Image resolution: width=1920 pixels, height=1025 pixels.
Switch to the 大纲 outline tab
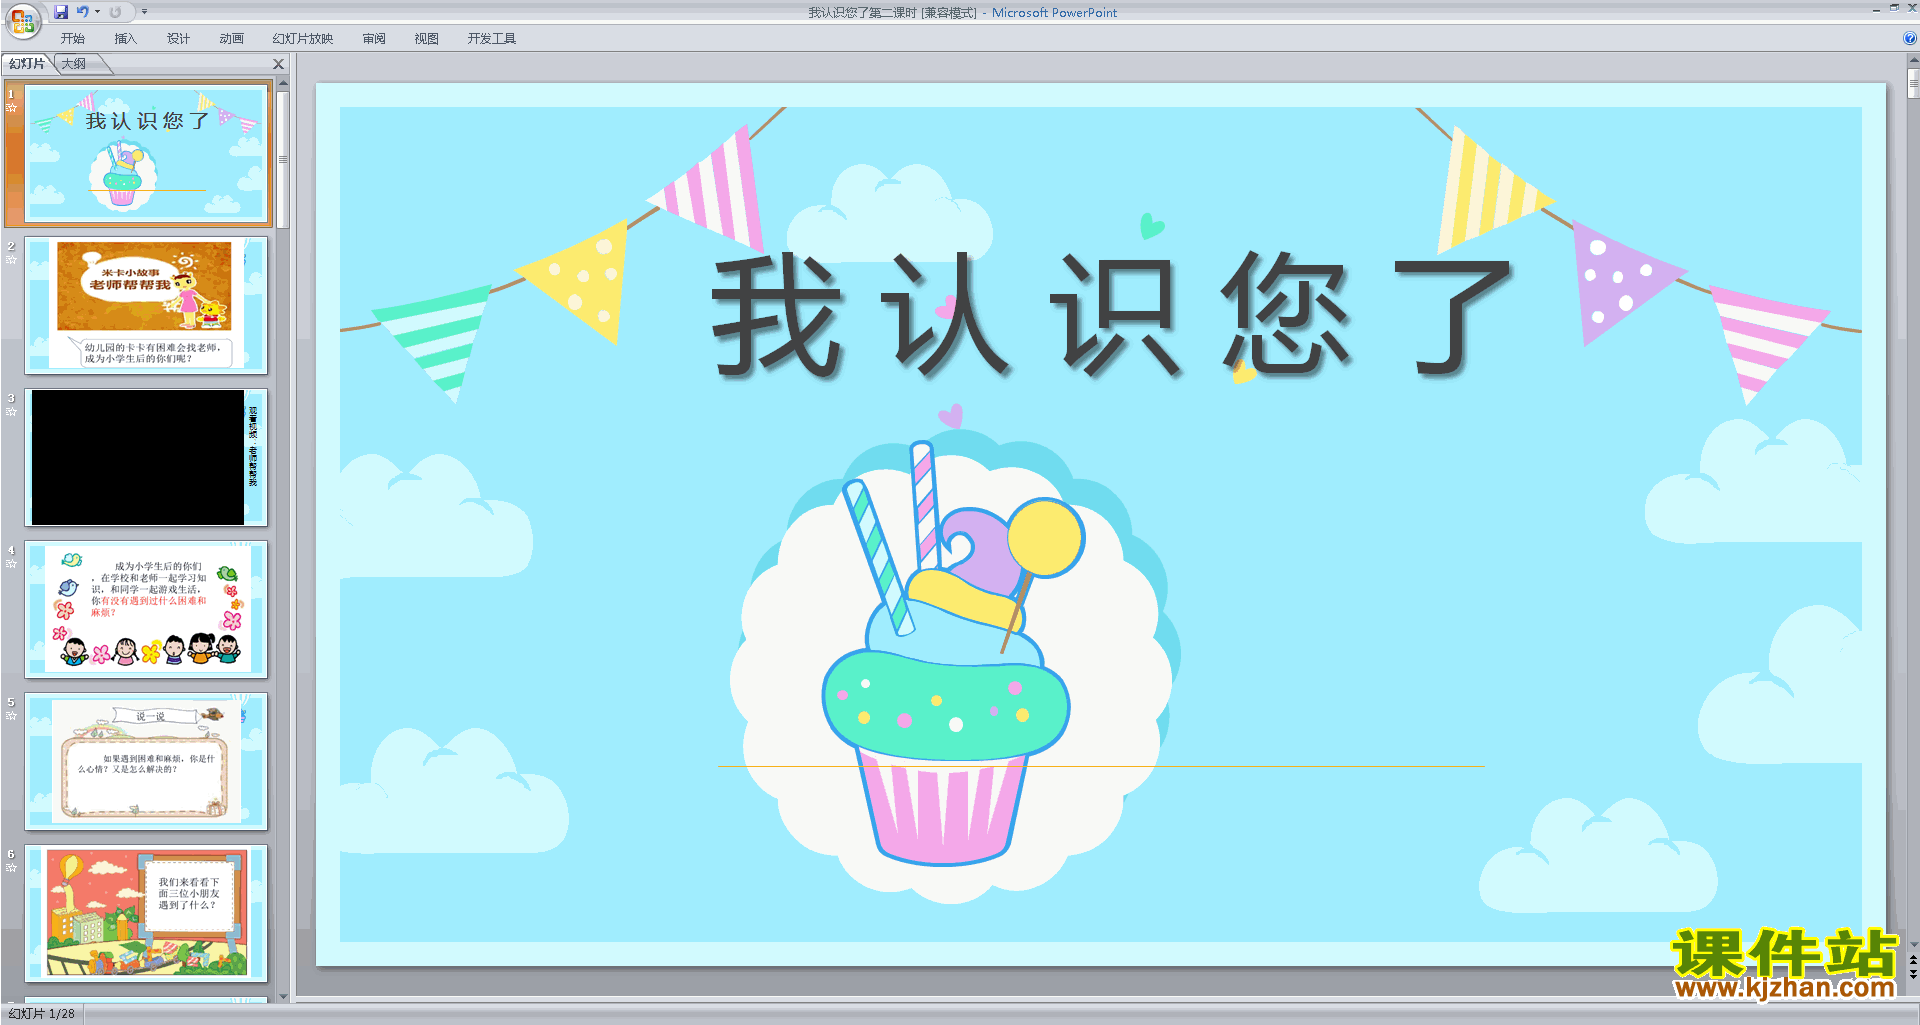tap(74, 64)
